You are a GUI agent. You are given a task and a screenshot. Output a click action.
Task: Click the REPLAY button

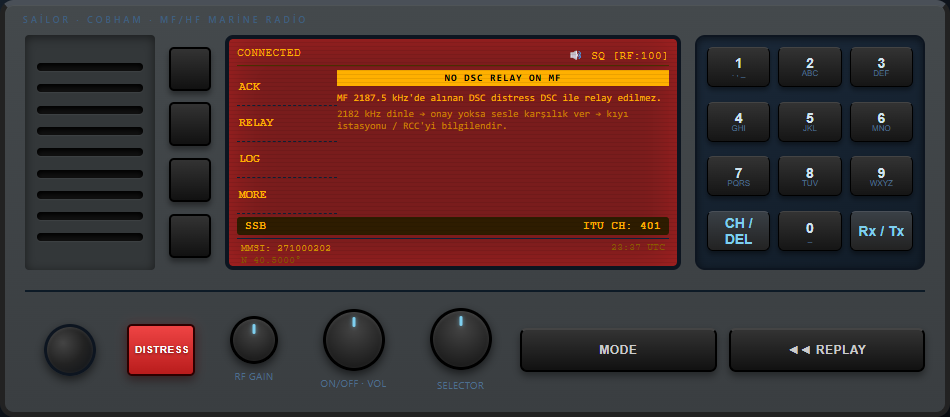coord(826,350)
